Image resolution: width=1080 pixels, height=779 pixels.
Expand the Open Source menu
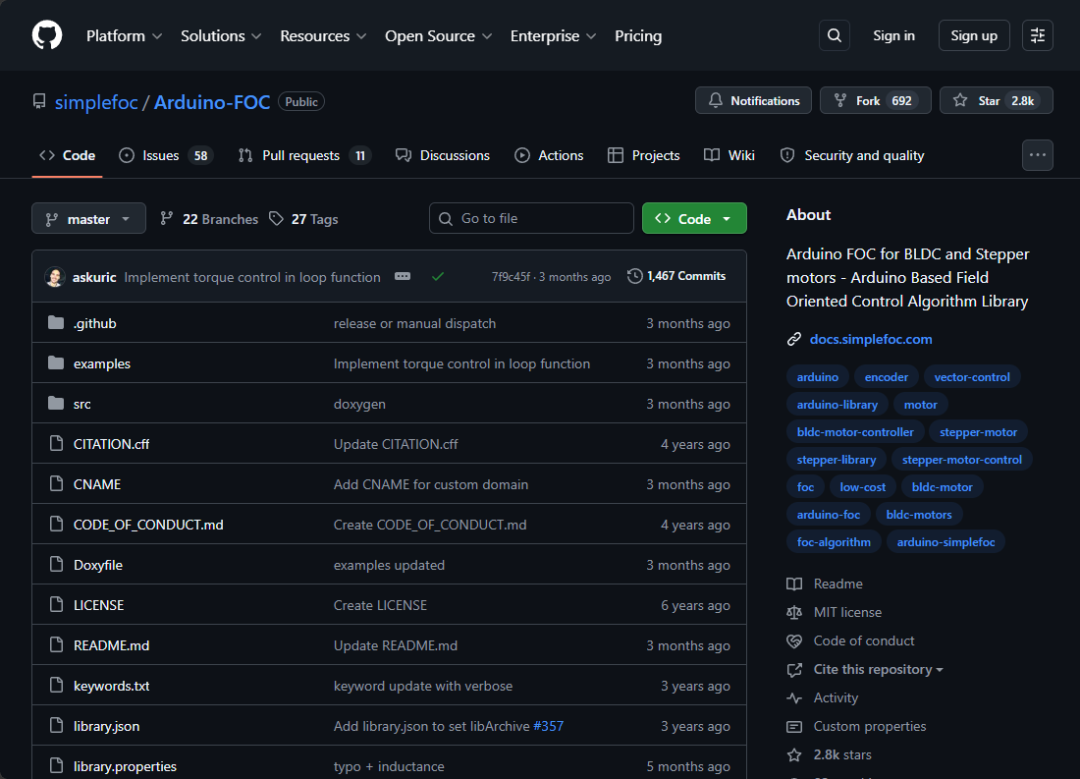pyautogui.click(x=438, y=36)
